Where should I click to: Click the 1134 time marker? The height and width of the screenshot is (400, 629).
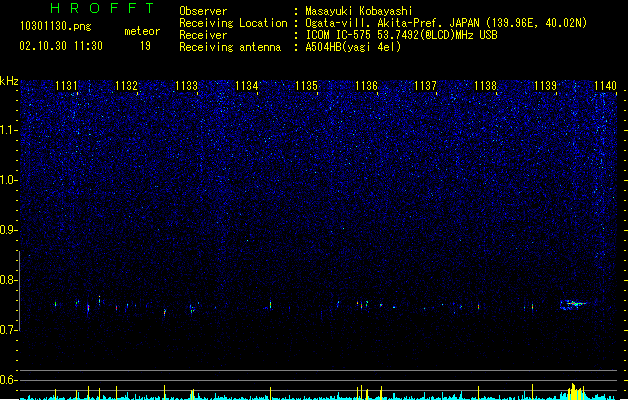click(x=247, y=86)
